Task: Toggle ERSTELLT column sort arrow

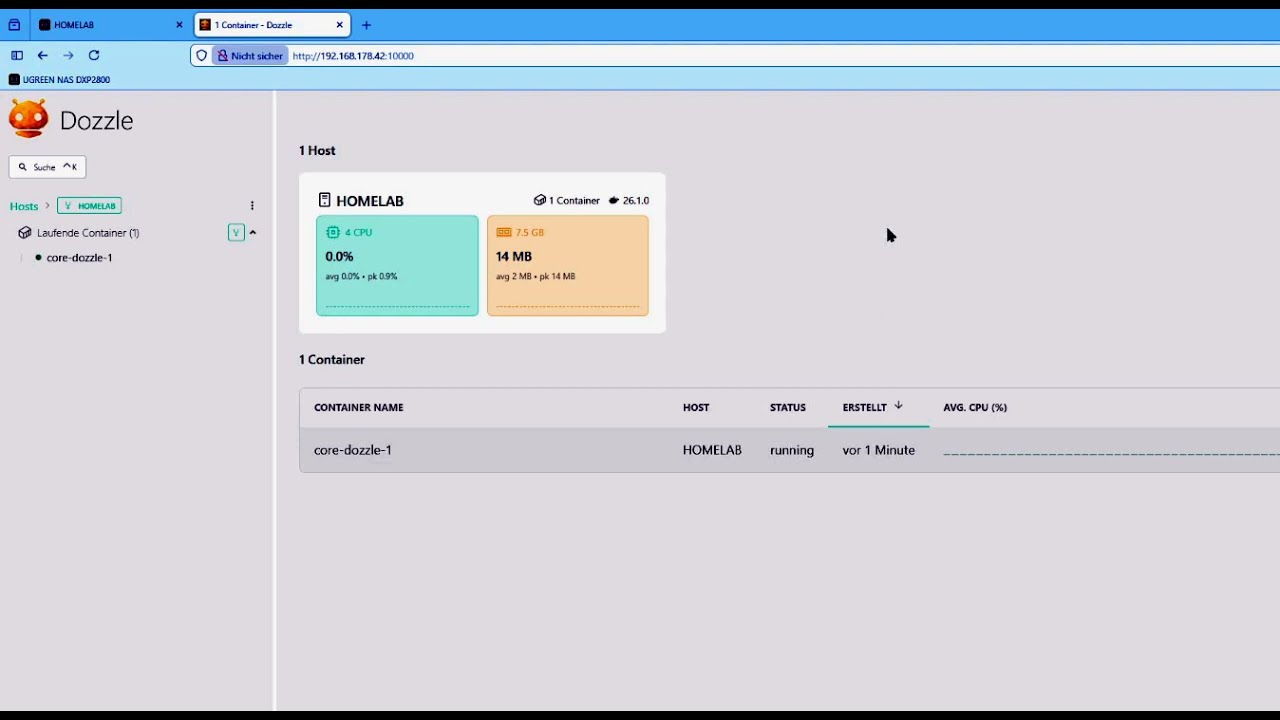Action: (898, 406)
